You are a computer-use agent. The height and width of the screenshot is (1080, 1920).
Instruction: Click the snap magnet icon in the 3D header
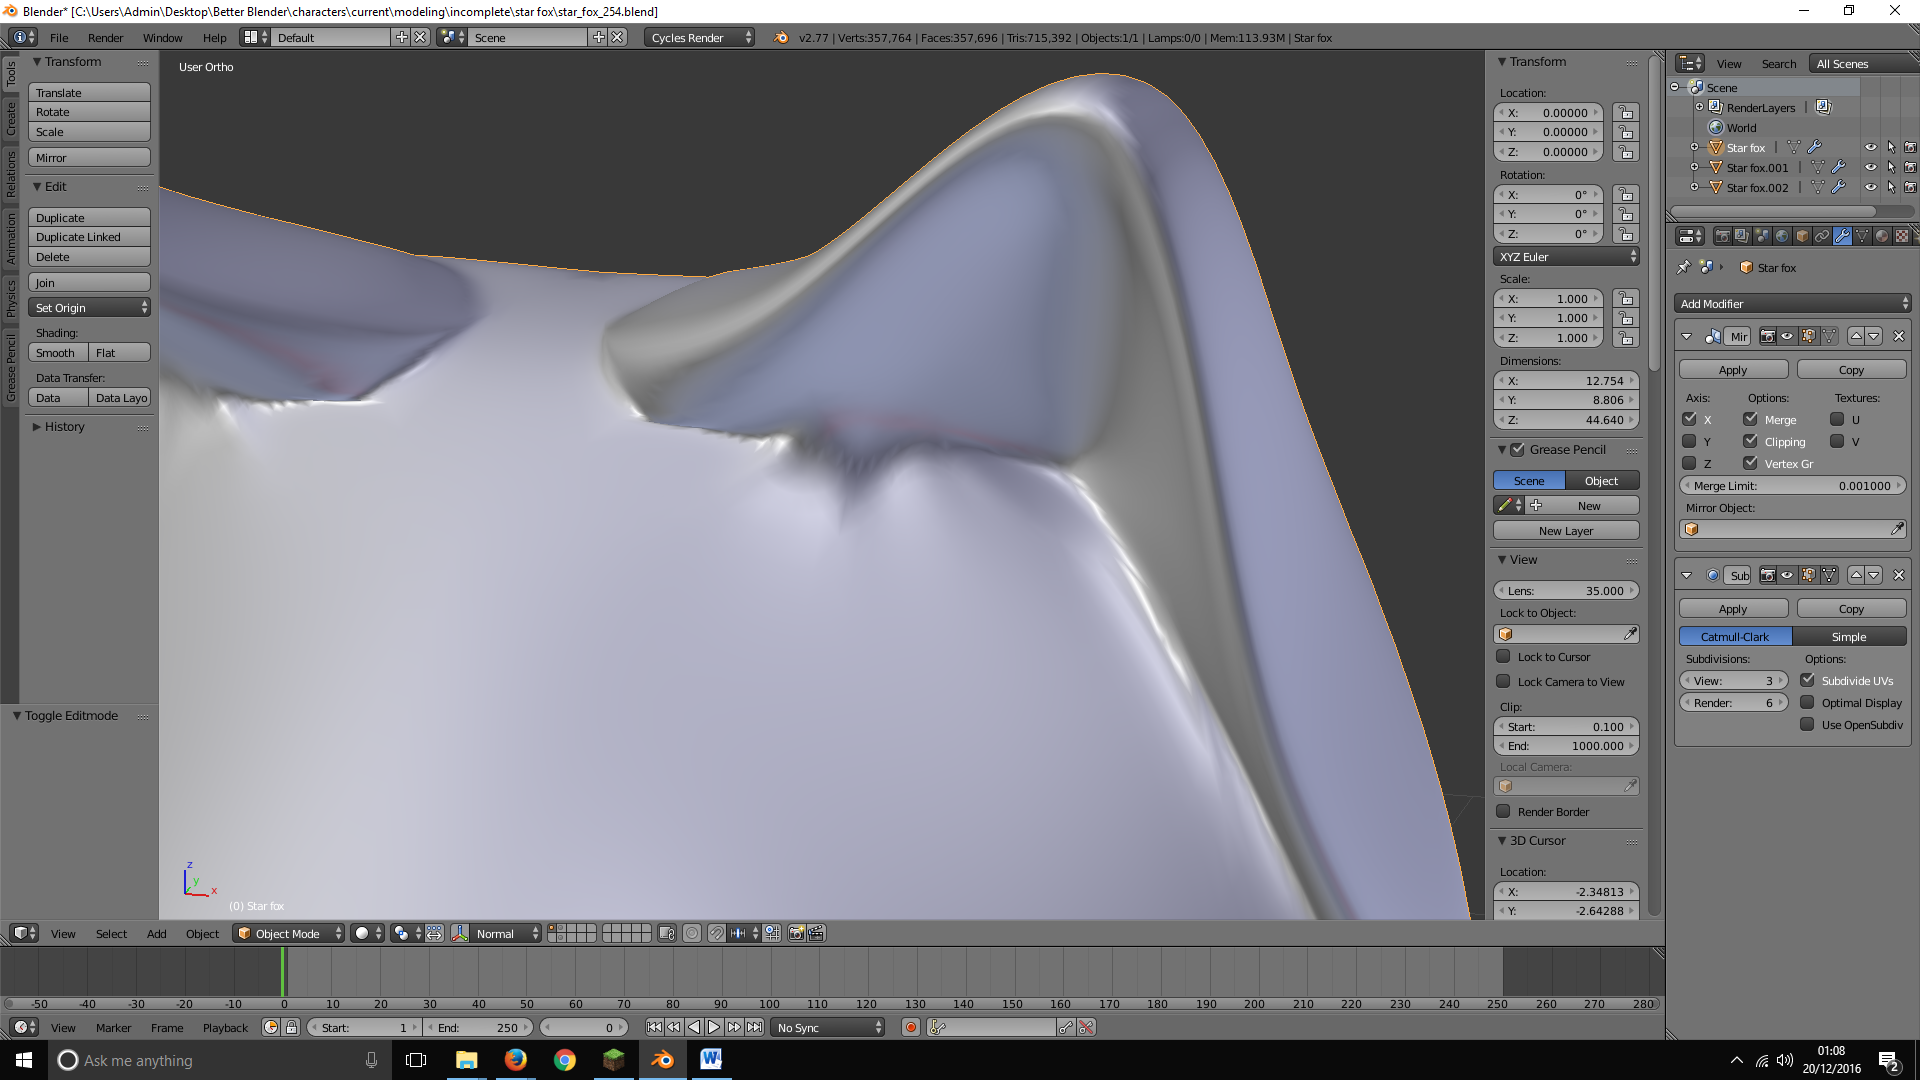[x=716, y=933]
